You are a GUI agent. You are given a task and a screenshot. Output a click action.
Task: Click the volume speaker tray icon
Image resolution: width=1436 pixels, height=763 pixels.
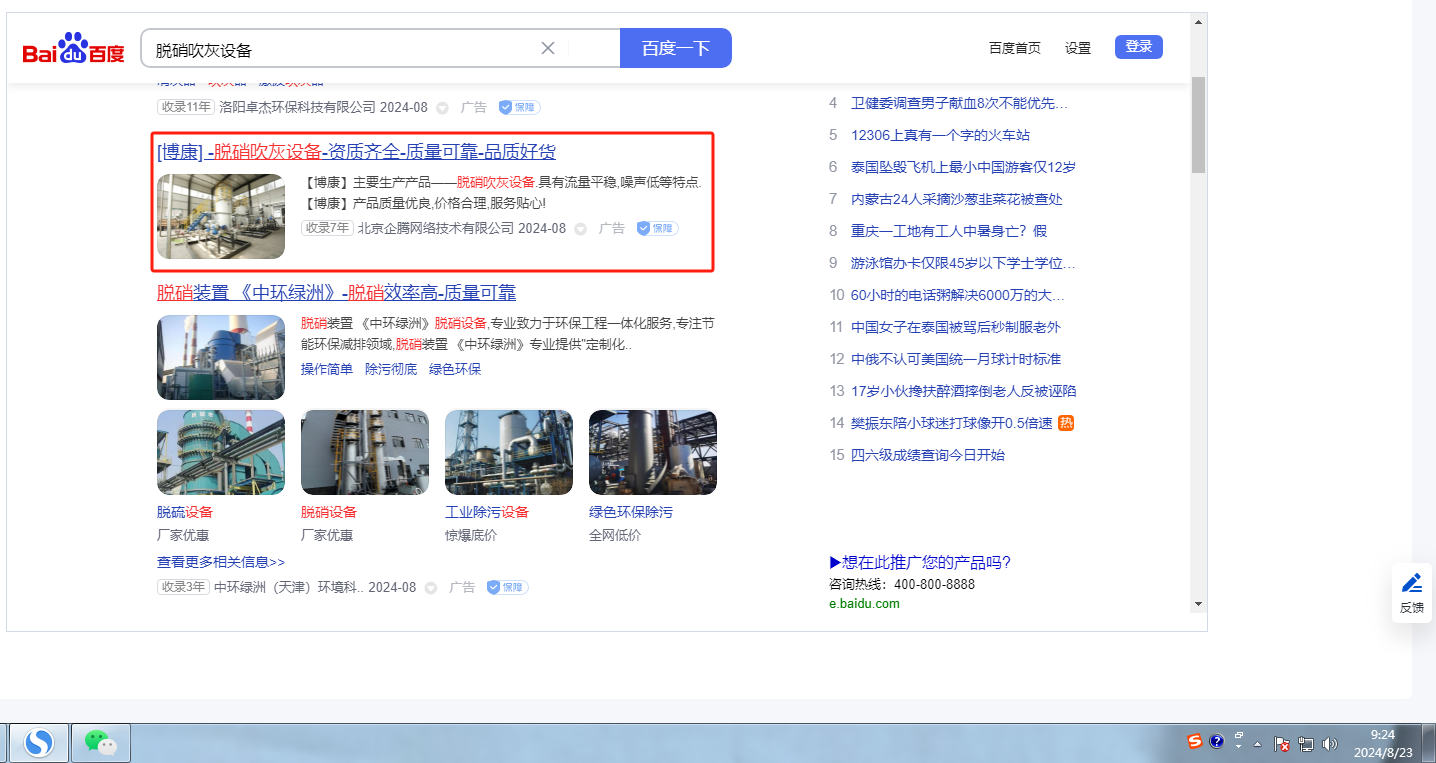coord(1329,743)
